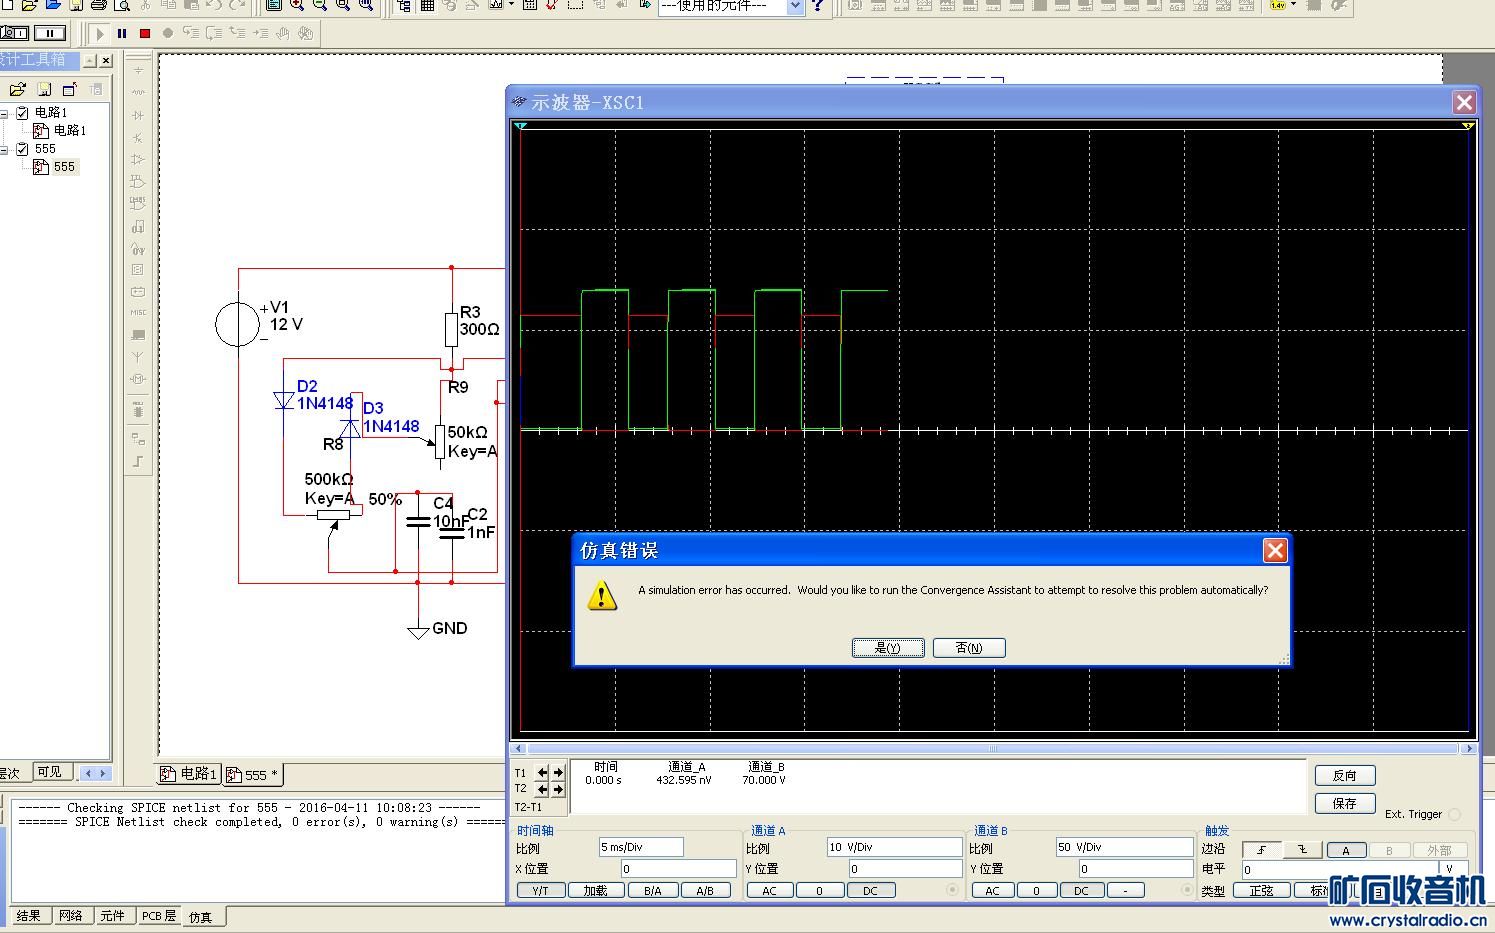Screen dimensions: 1495x933
Task: Place Electromechanical motor component from parts toolbar
Action: 138,379
